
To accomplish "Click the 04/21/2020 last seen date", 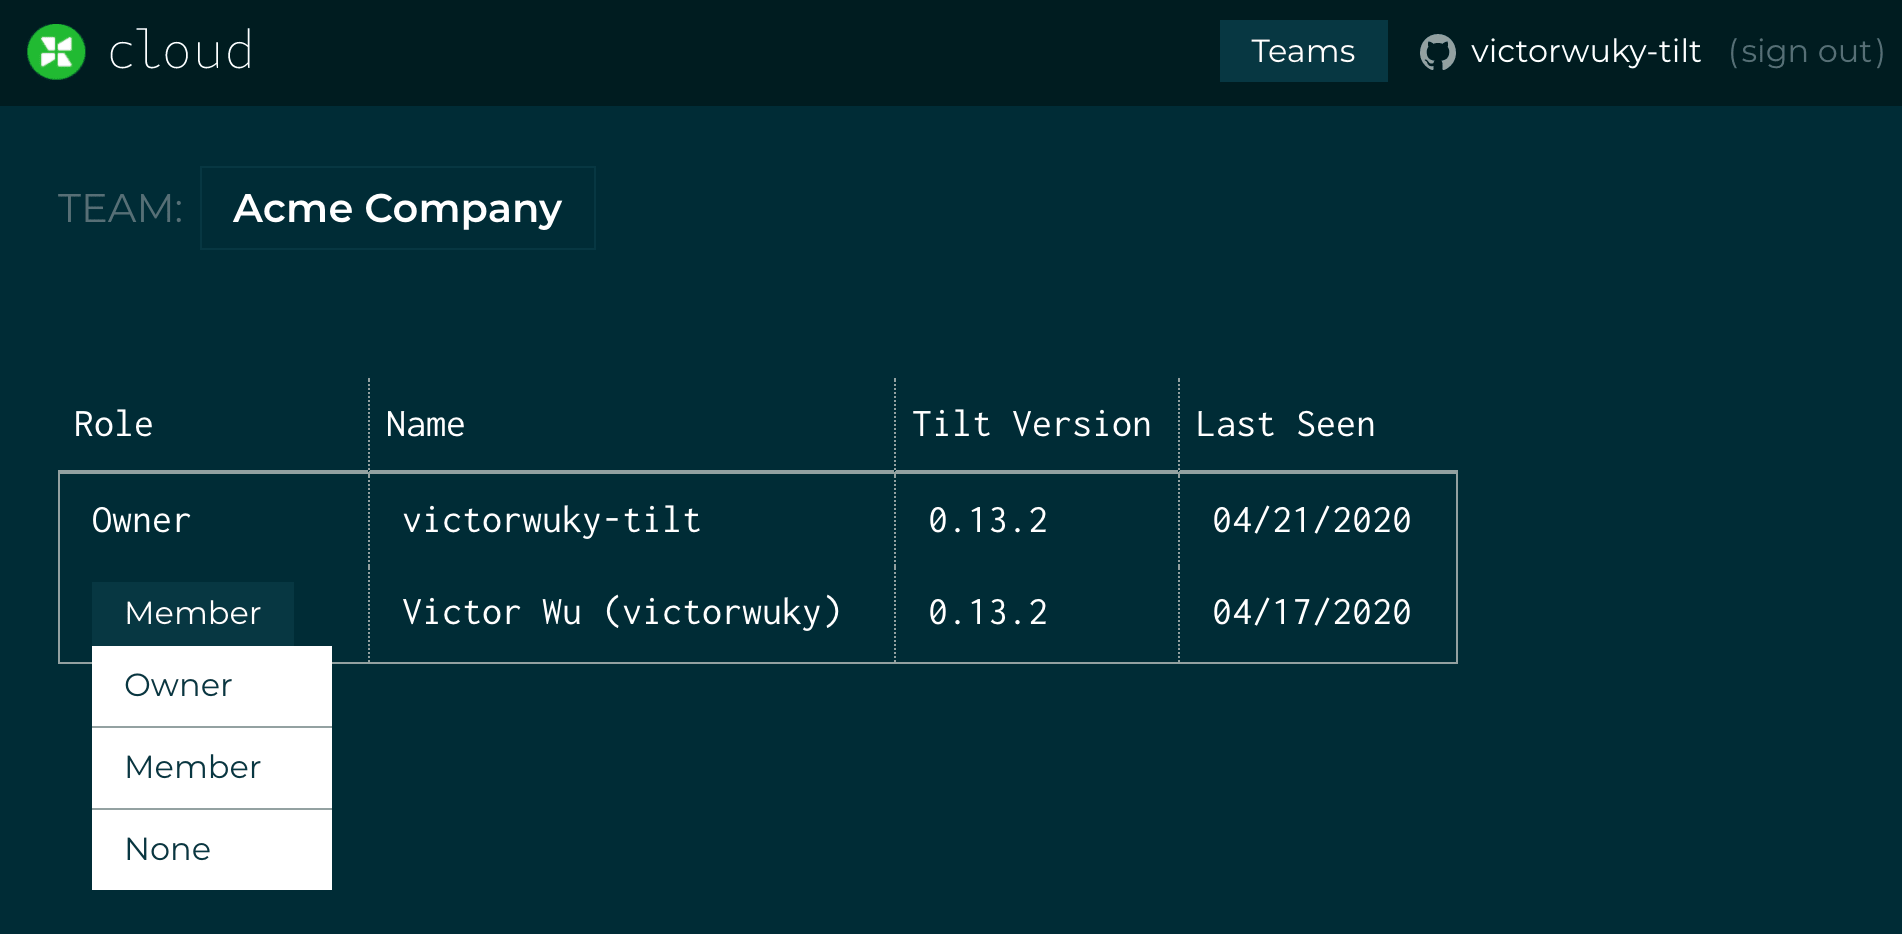I will pos(1312,520).
